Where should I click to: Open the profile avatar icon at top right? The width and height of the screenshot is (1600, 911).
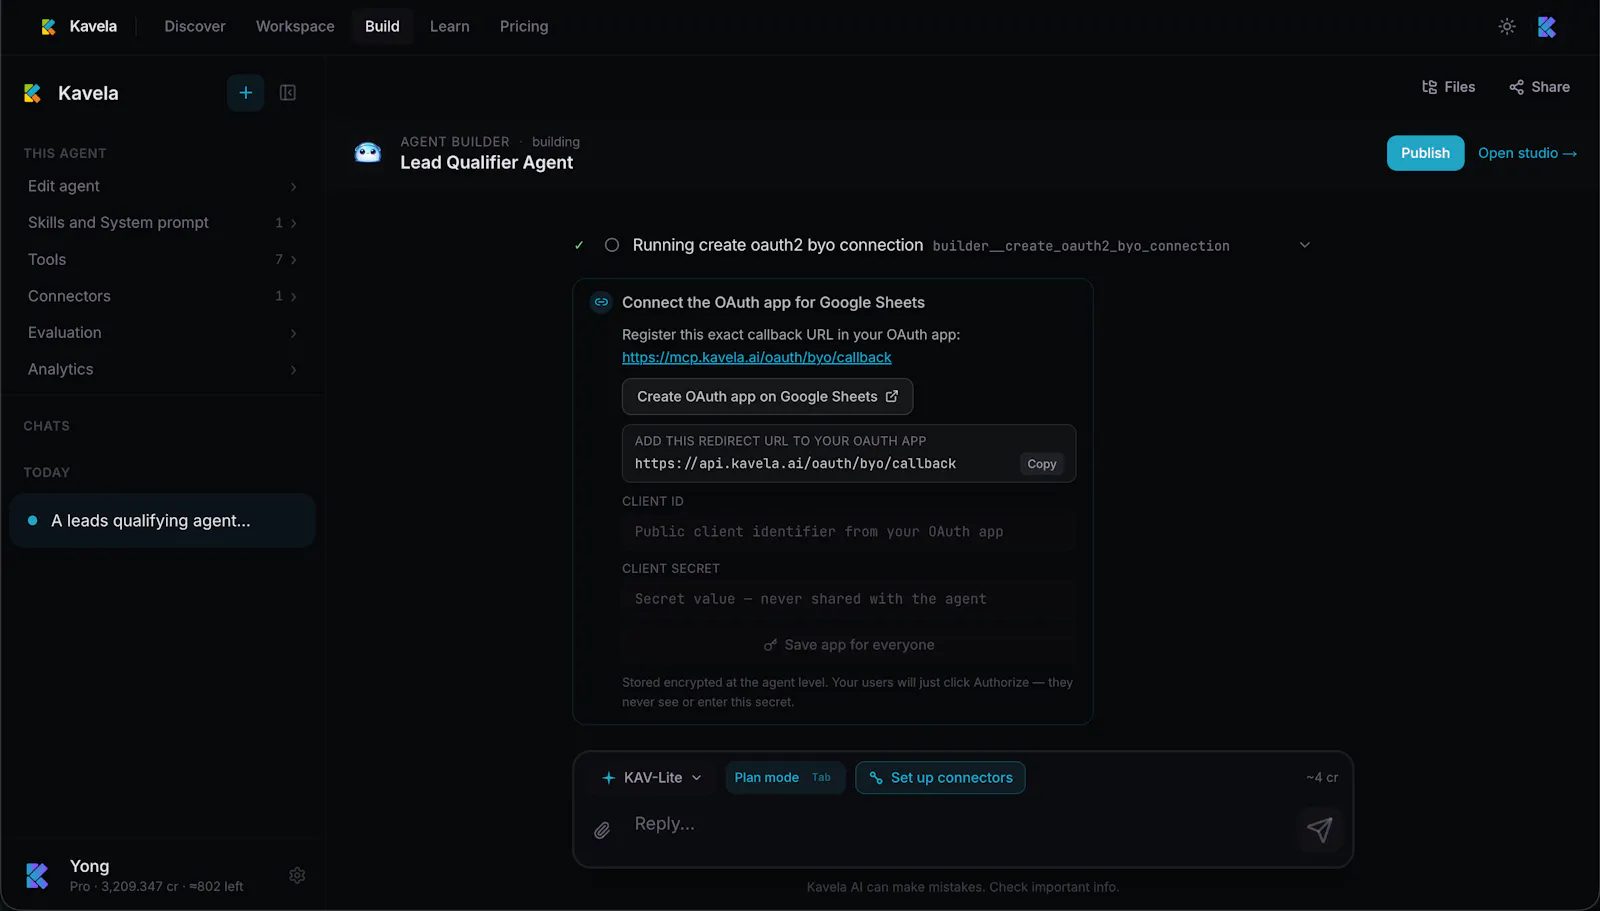click(x=1547, y=27)
